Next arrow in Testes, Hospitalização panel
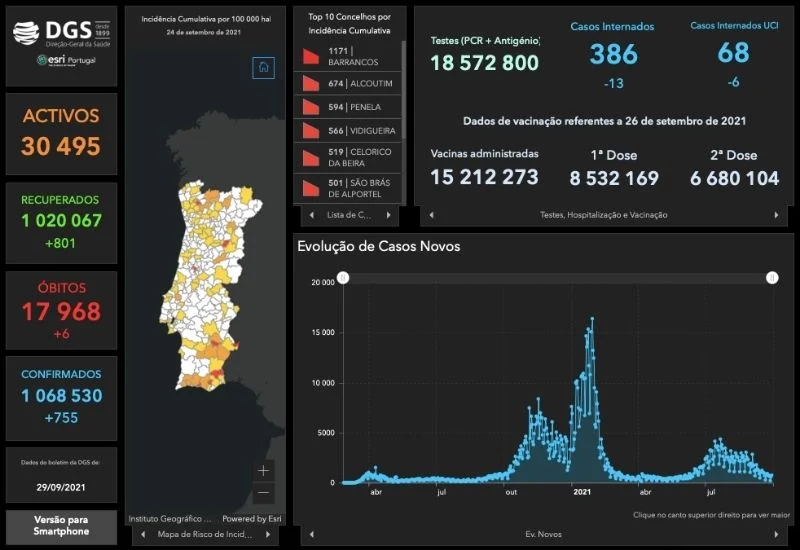 (777, 215)
